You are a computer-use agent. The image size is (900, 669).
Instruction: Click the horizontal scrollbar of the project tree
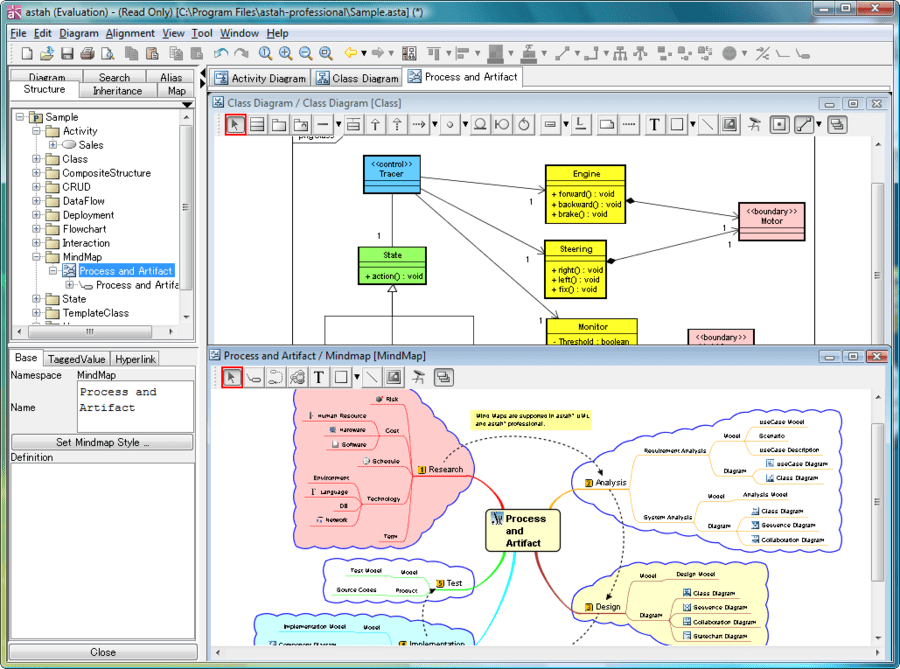coord(90,332)
